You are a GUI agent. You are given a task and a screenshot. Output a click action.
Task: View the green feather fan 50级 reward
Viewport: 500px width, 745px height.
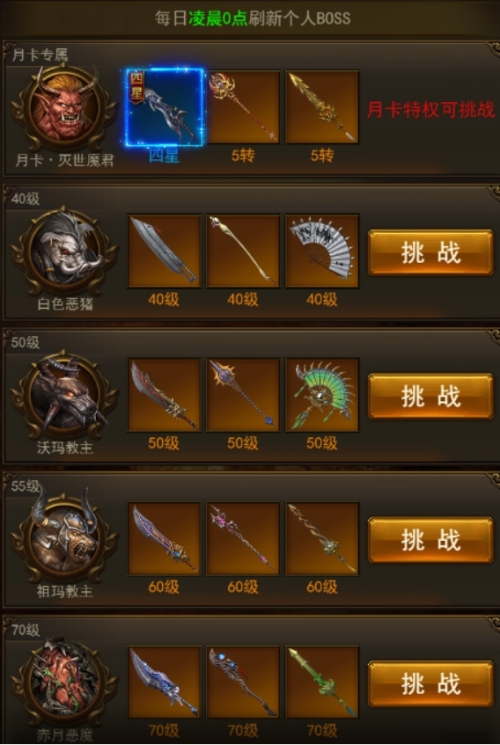322,395
